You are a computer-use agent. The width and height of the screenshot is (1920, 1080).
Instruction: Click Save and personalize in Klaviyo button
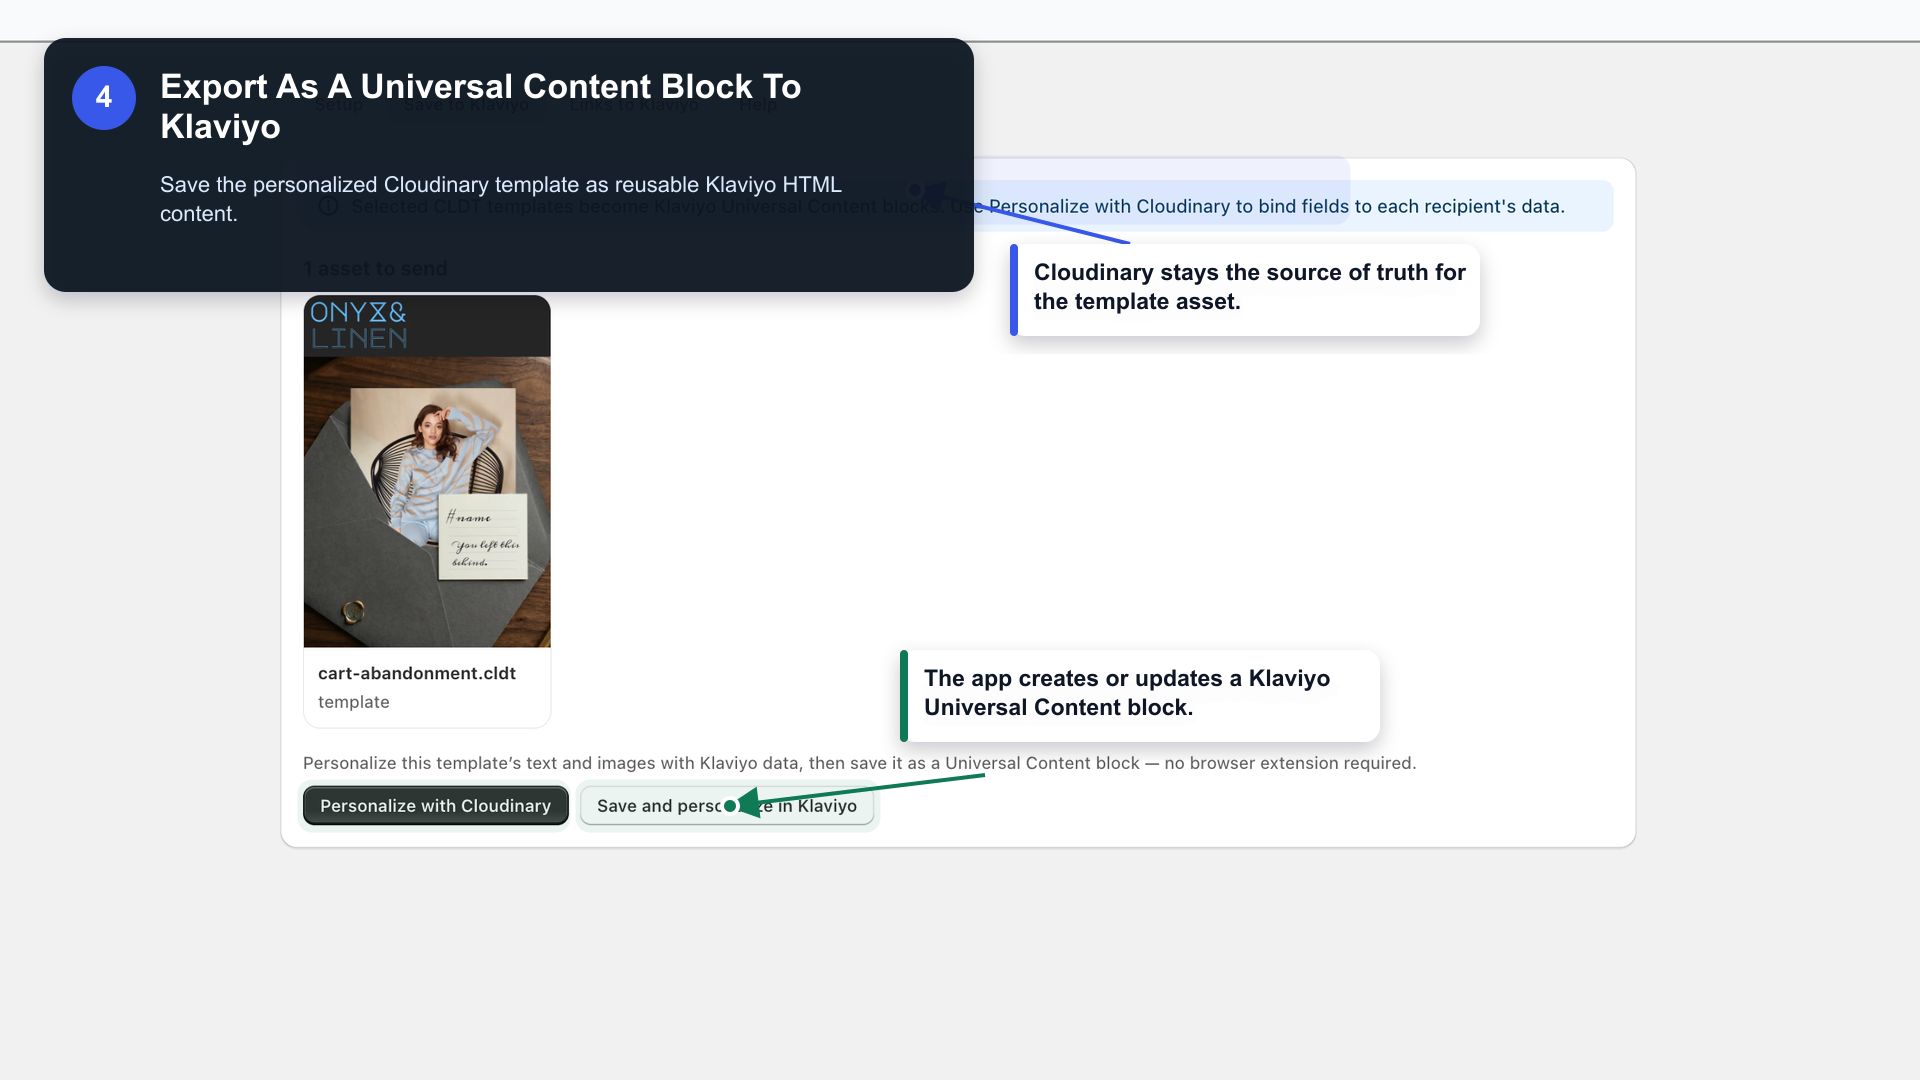[727, 806]
